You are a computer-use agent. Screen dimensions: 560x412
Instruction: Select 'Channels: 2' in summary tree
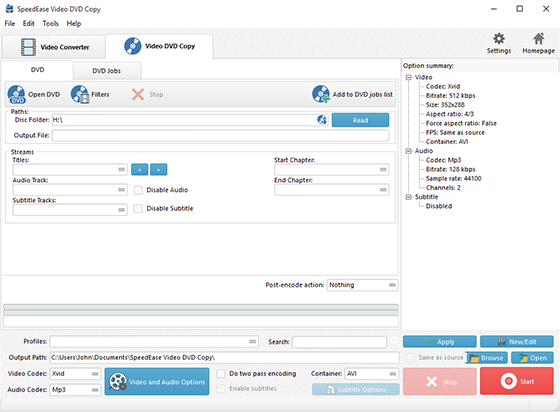[443, 188]
